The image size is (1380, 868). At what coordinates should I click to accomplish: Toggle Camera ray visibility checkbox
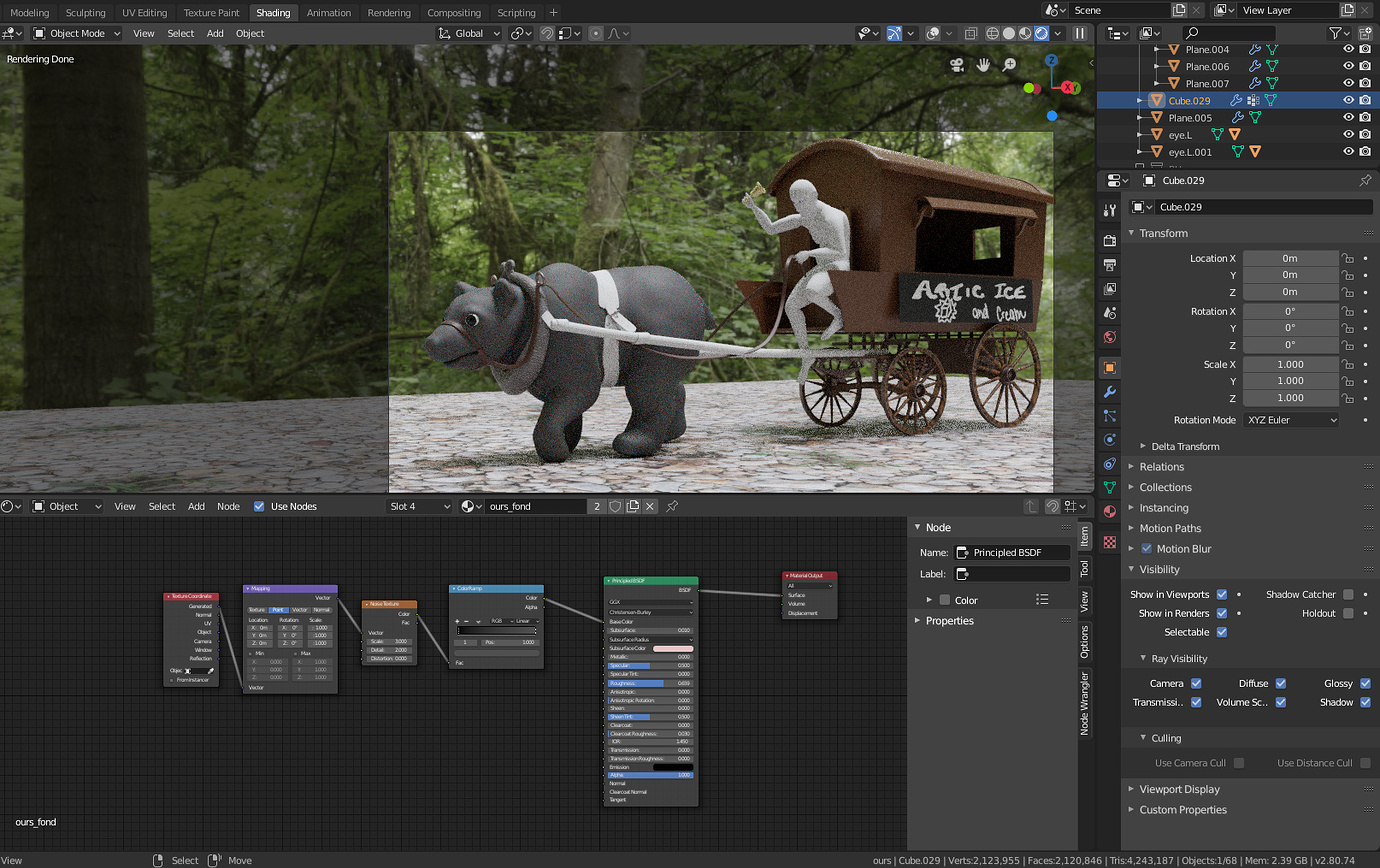point(1196,683)
